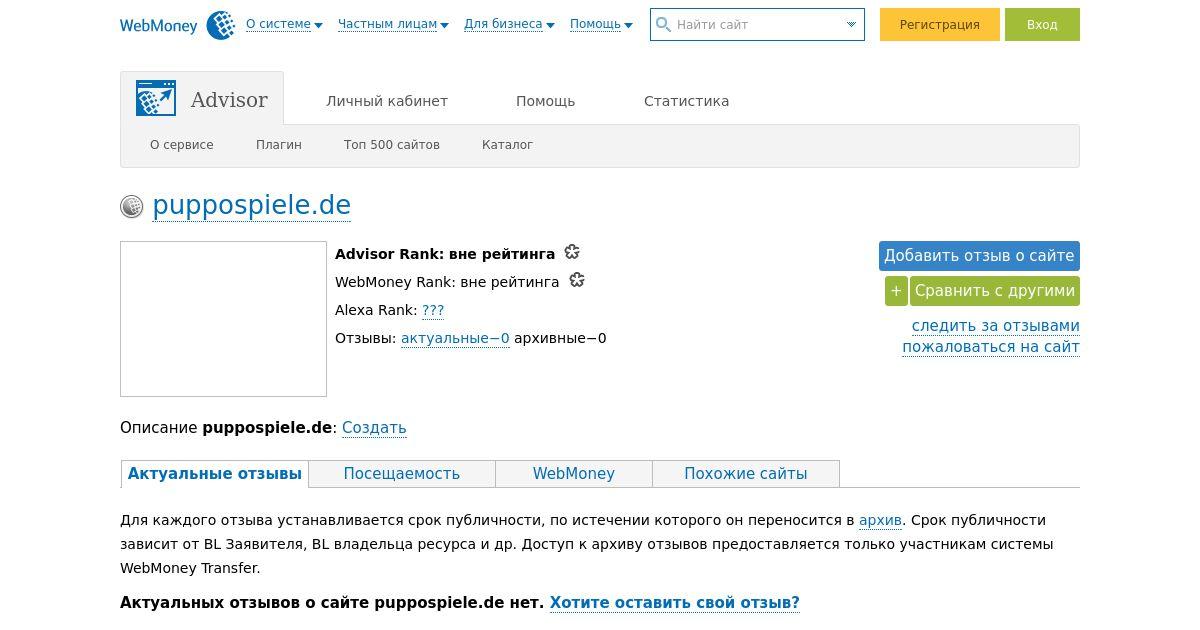This screenshot has height=630, width=1200.
Task: Click the magnifier icon in search box
Action: tap(663, 24)
